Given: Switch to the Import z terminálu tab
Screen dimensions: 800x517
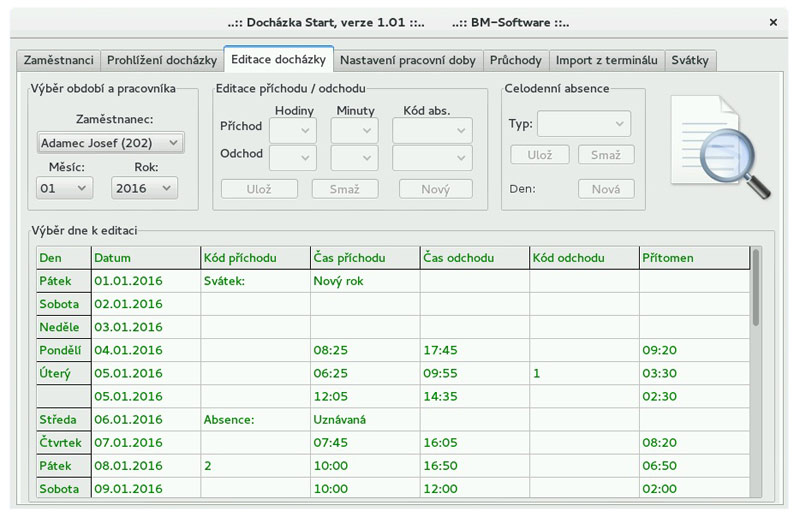Looking at the screenshot, I should coord(606,61).
